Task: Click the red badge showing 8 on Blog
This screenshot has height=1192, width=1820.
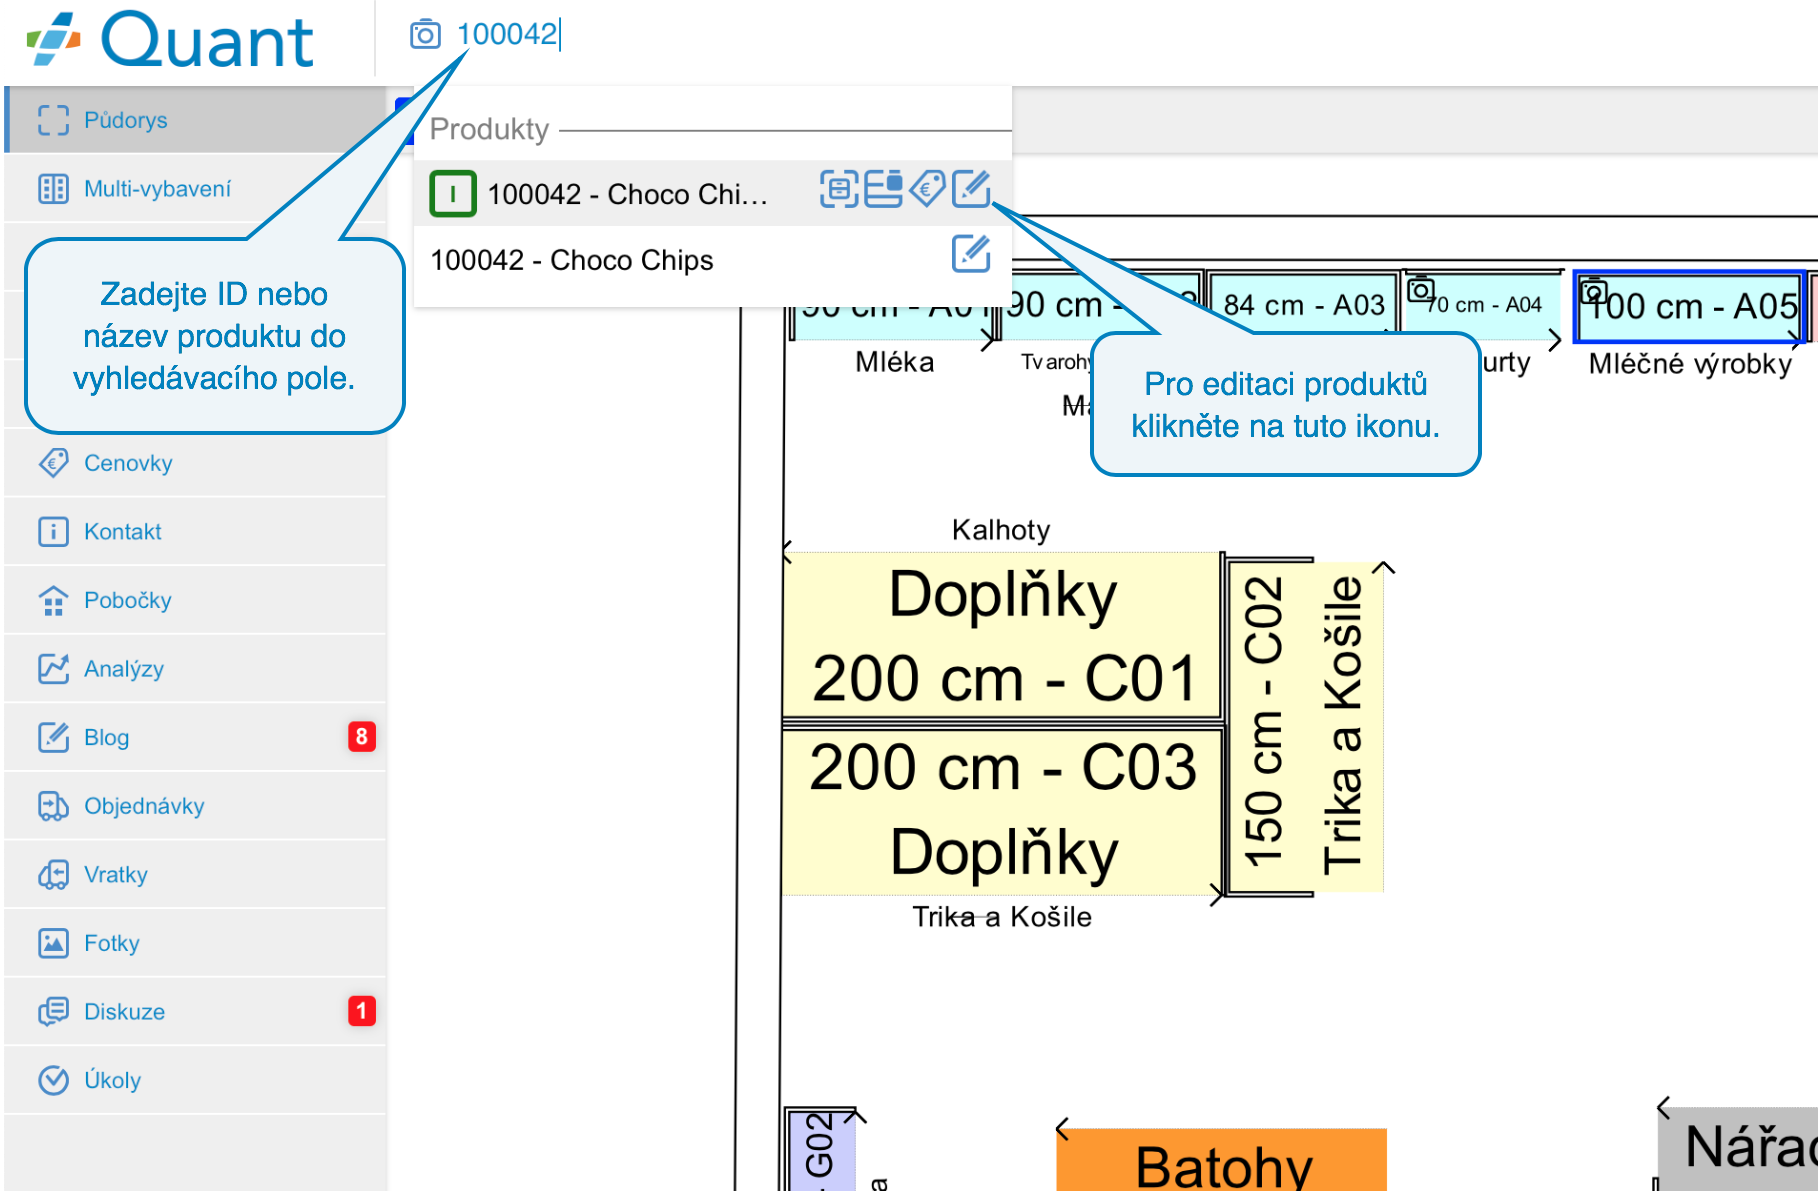Action: tap(362, 737)
